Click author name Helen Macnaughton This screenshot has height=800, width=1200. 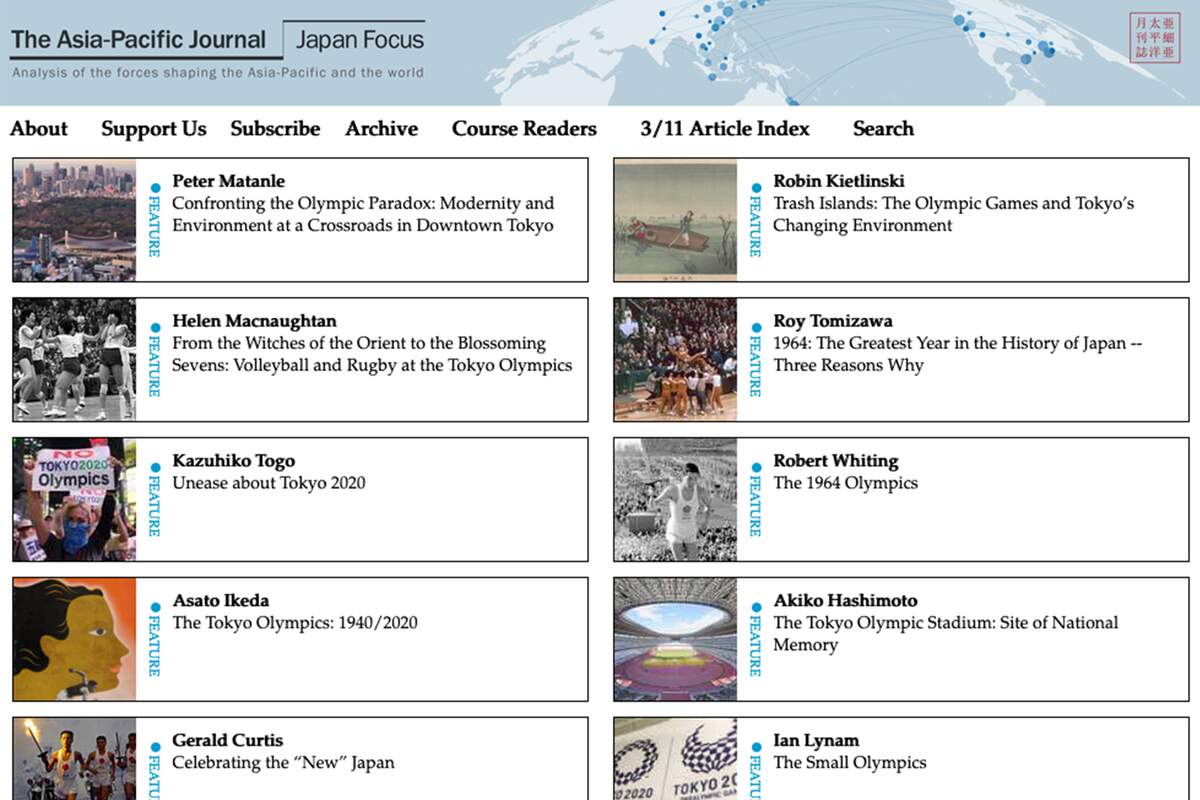[x=254, y=321]
